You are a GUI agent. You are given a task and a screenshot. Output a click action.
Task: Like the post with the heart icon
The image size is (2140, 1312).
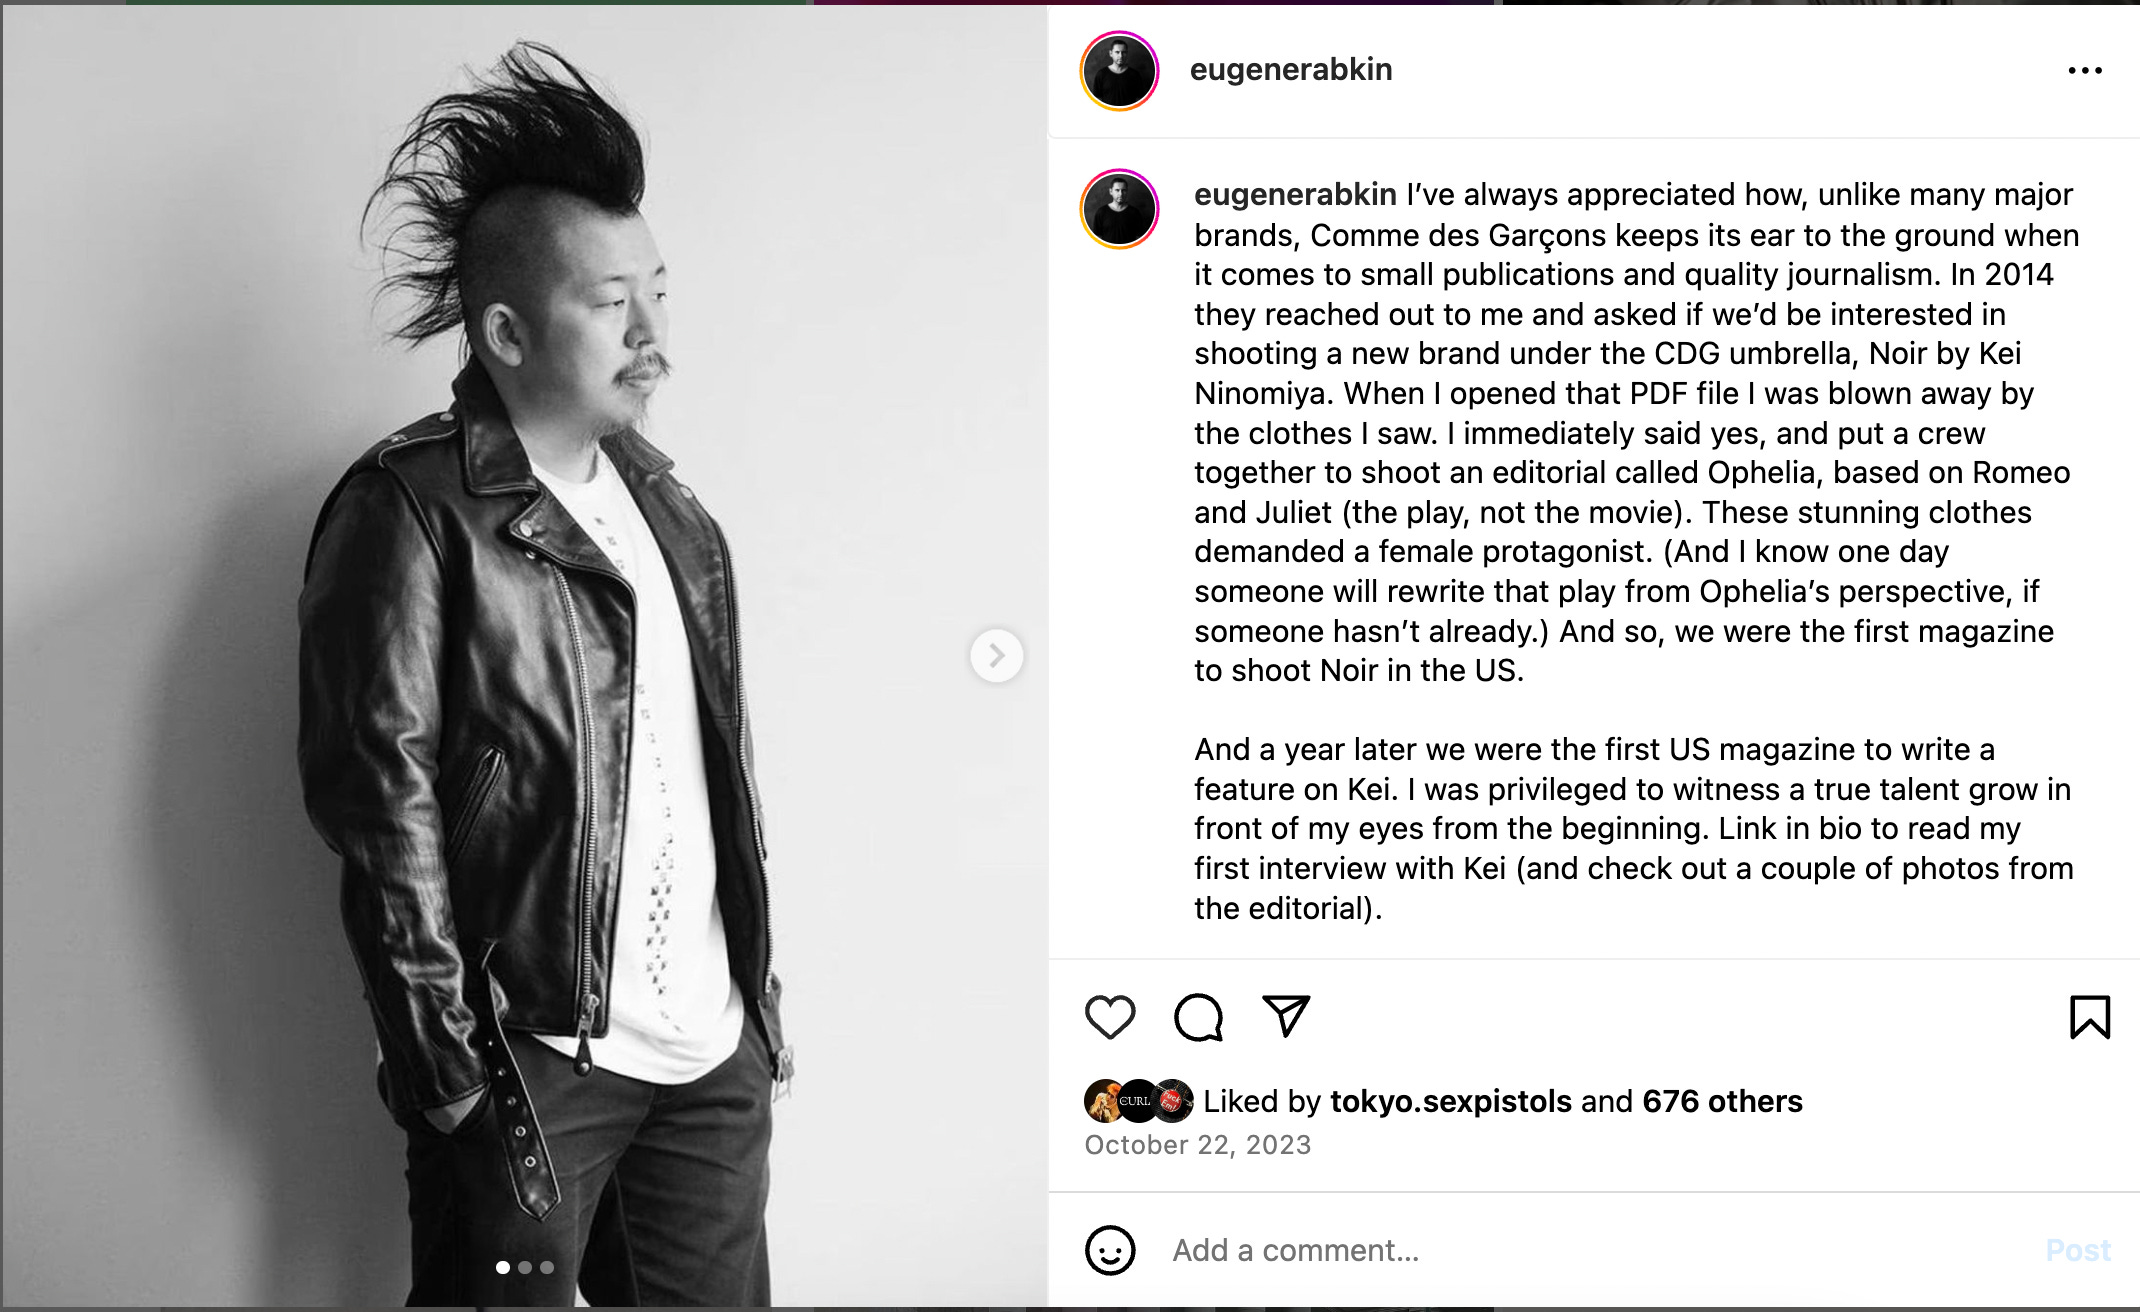[x=1110, y=1017]
